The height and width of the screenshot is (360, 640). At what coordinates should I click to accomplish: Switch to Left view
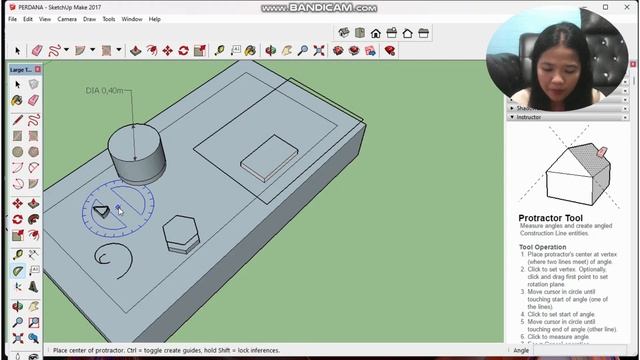[424, 33]
